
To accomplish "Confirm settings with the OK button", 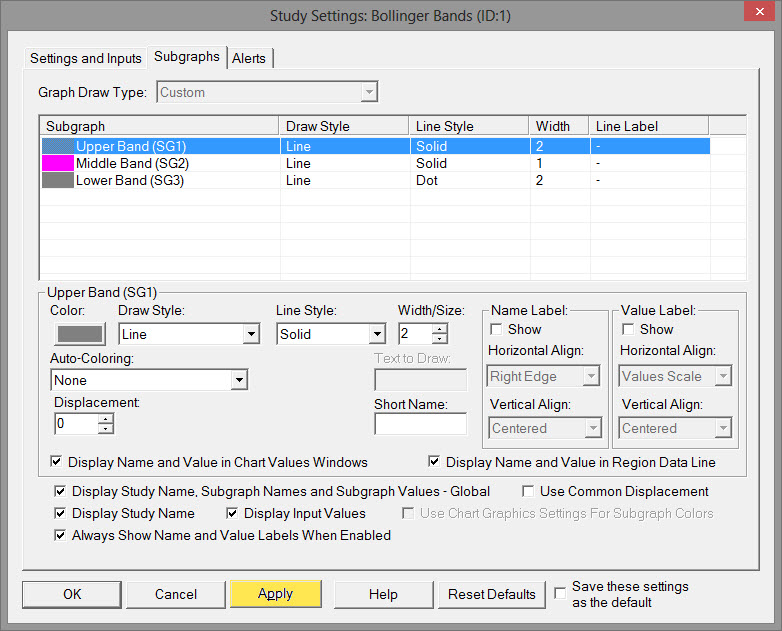I will (x=72, y=594).
